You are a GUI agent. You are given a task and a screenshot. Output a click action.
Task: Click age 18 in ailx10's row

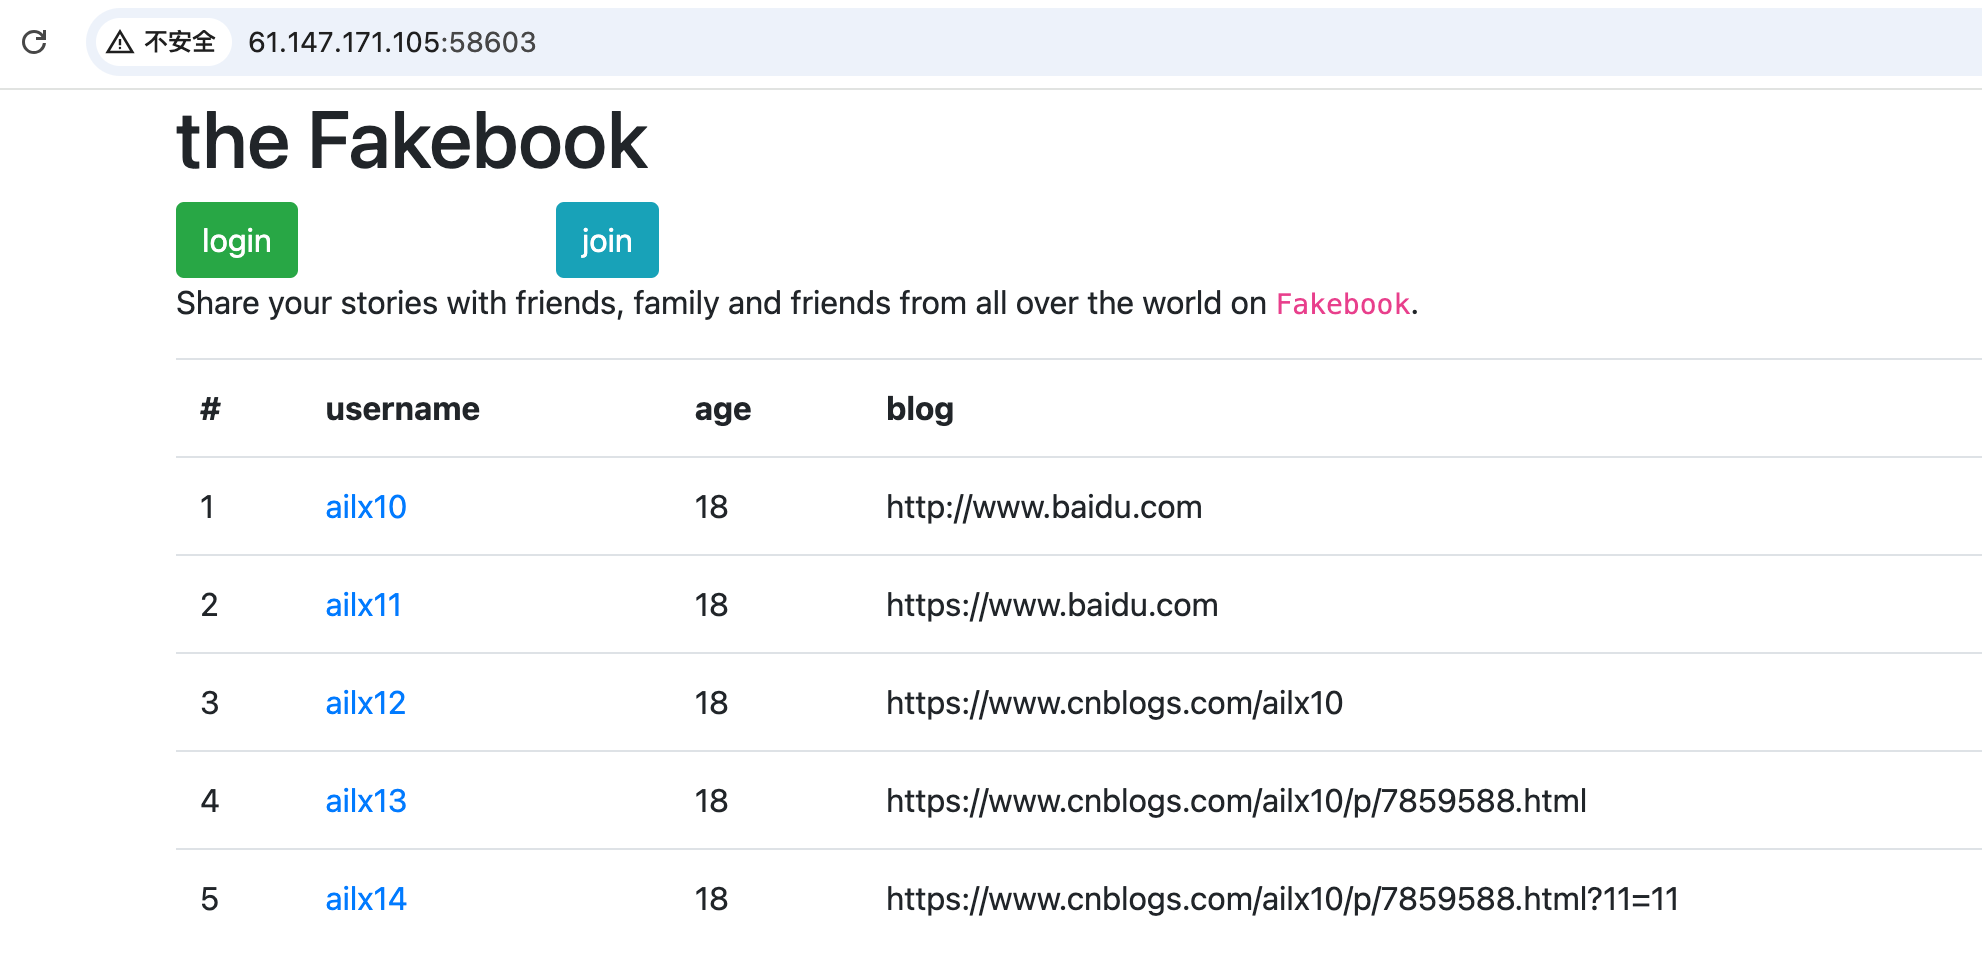[x=711, y=507]
